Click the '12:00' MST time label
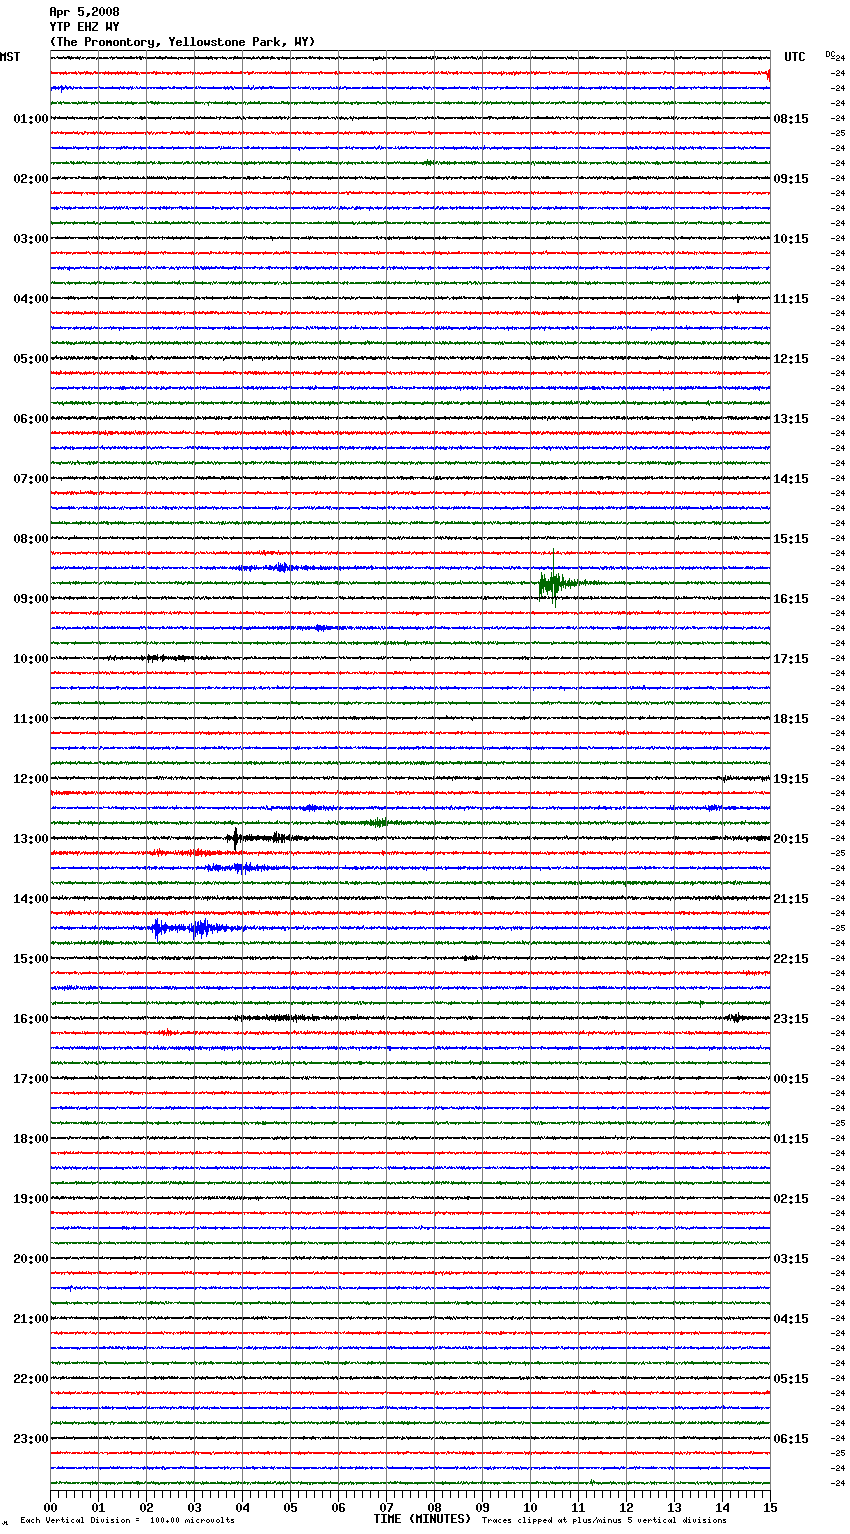This screenshot has width=850, height=1534. point(31,779)
